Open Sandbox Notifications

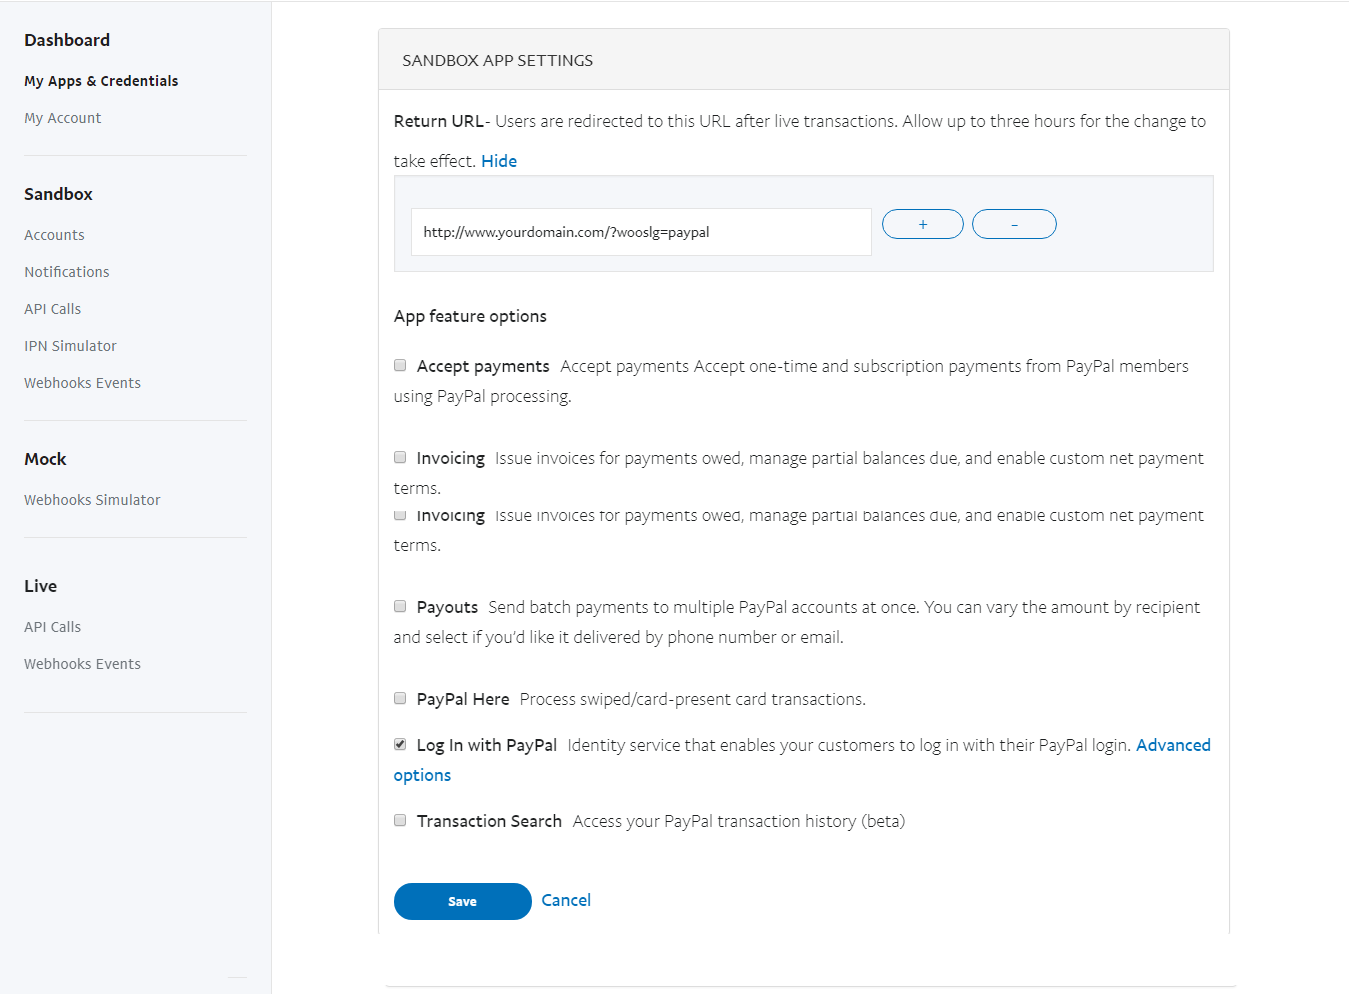pos(67,272)
